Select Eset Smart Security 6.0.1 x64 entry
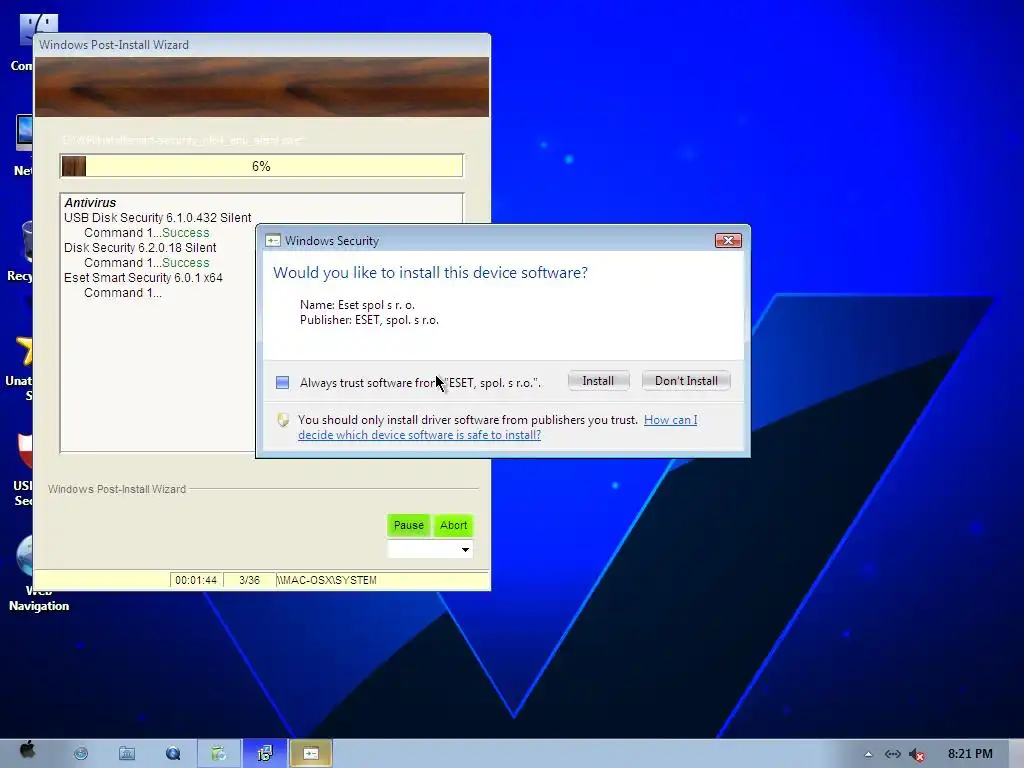 click(x=143, y=278)
